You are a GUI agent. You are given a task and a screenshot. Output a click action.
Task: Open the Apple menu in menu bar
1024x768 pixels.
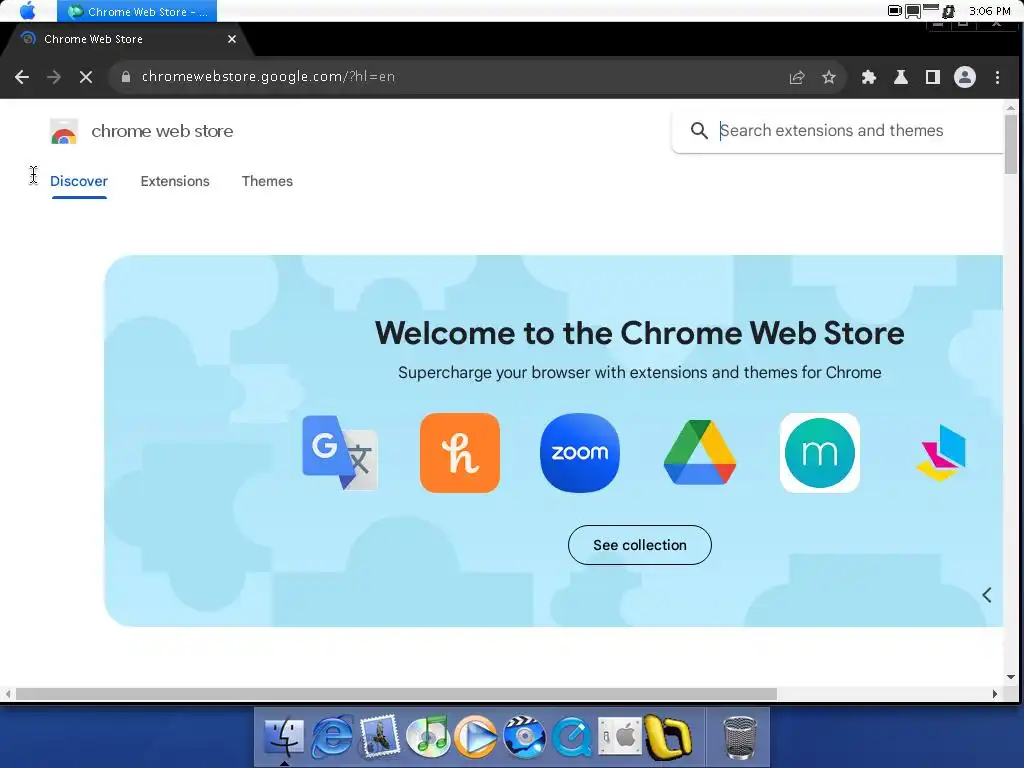pyautogui.click(x=27, y=10)
